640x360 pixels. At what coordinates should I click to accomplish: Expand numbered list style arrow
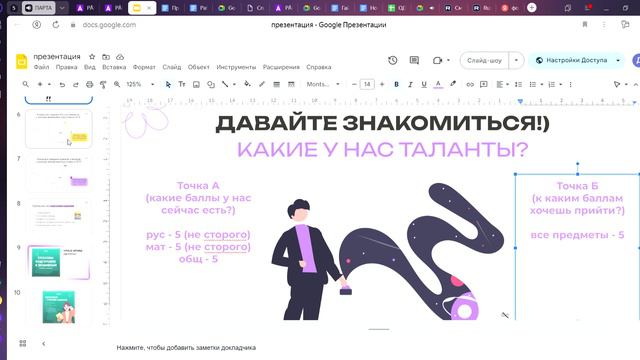(x=561, y=84)
